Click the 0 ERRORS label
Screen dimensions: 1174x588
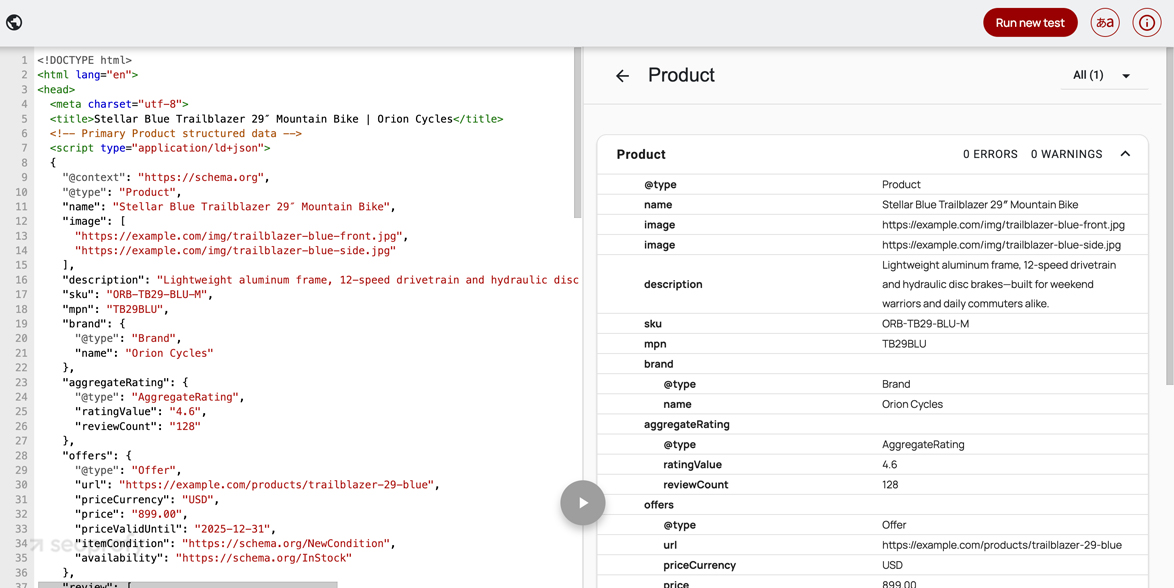click(x=990, y=154)
